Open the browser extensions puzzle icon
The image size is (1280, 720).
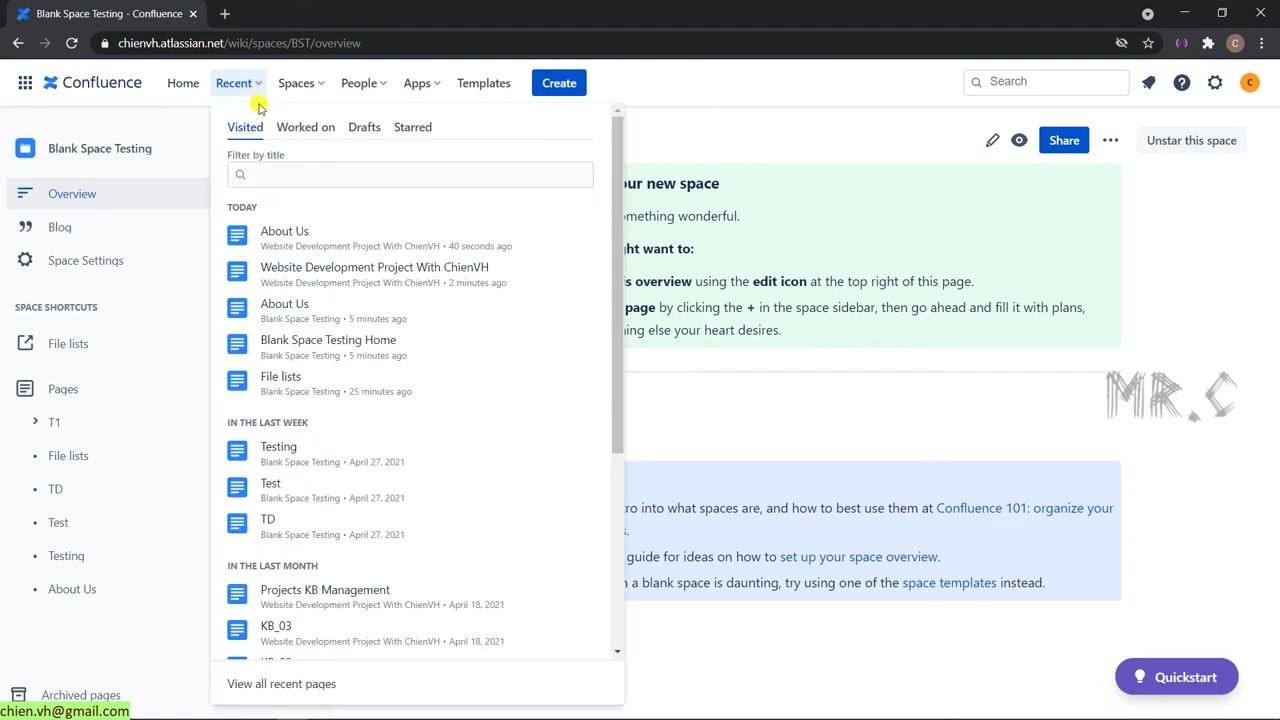click(1208, 43)
